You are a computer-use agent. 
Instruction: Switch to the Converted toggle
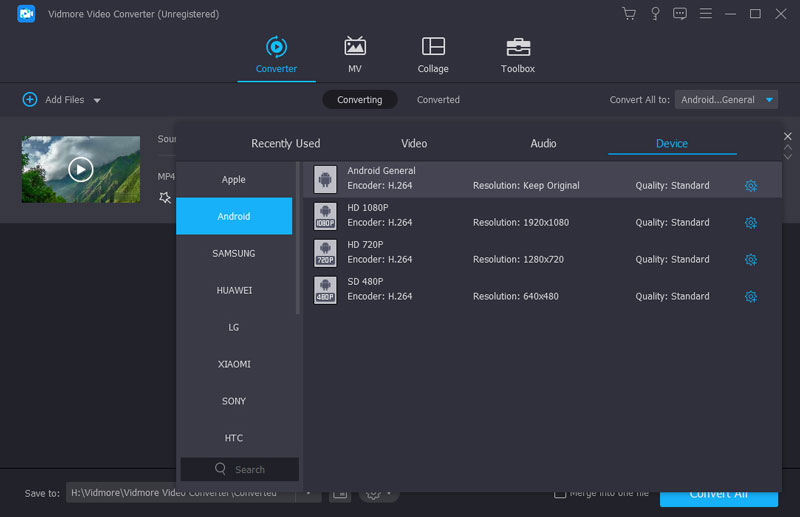pos(438,100)
